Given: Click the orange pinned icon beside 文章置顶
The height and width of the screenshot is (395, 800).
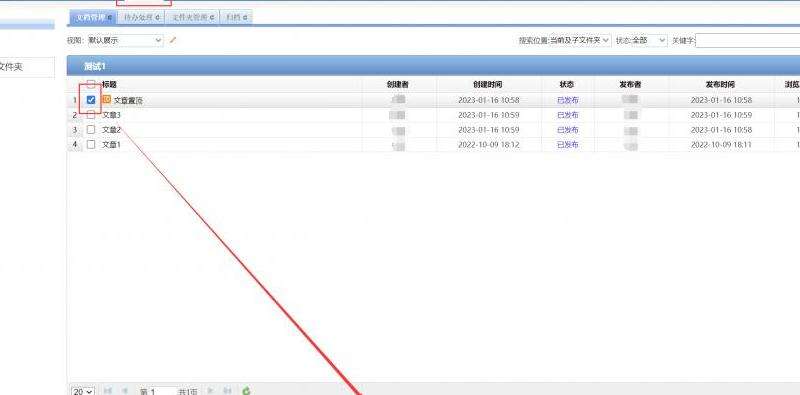Looking at the screenshot, I should (106, 100).
